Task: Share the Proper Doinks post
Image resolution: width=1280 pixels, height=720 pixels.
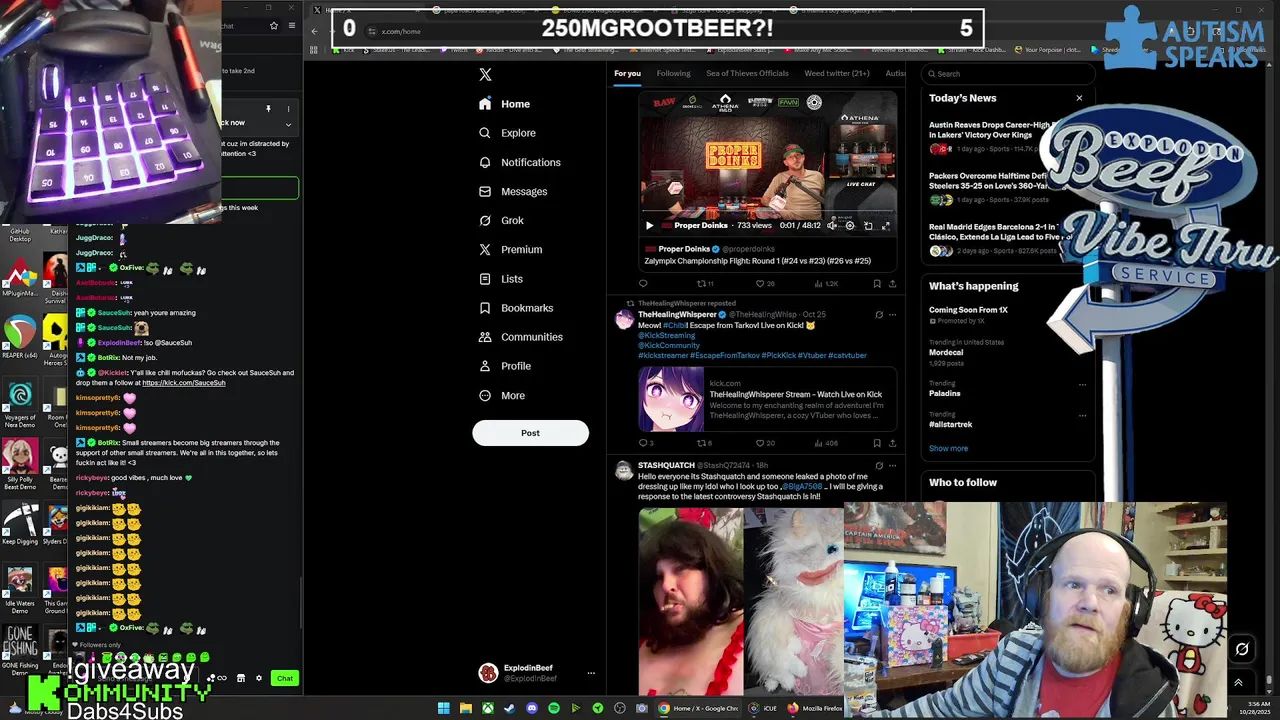Action: pyautogui.click(x=892, y=283)
